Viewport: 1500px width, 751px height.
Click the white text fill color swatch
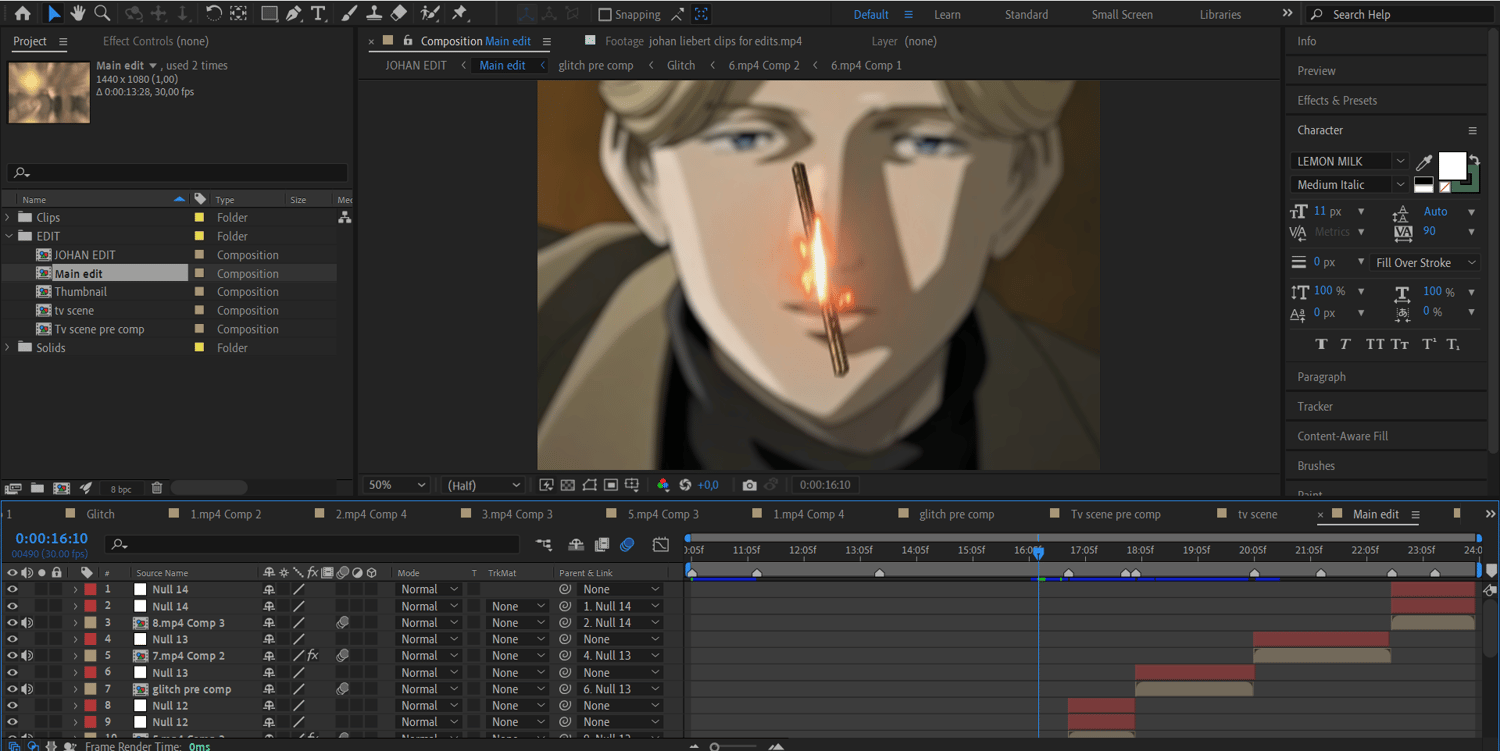coord(1451,165)
